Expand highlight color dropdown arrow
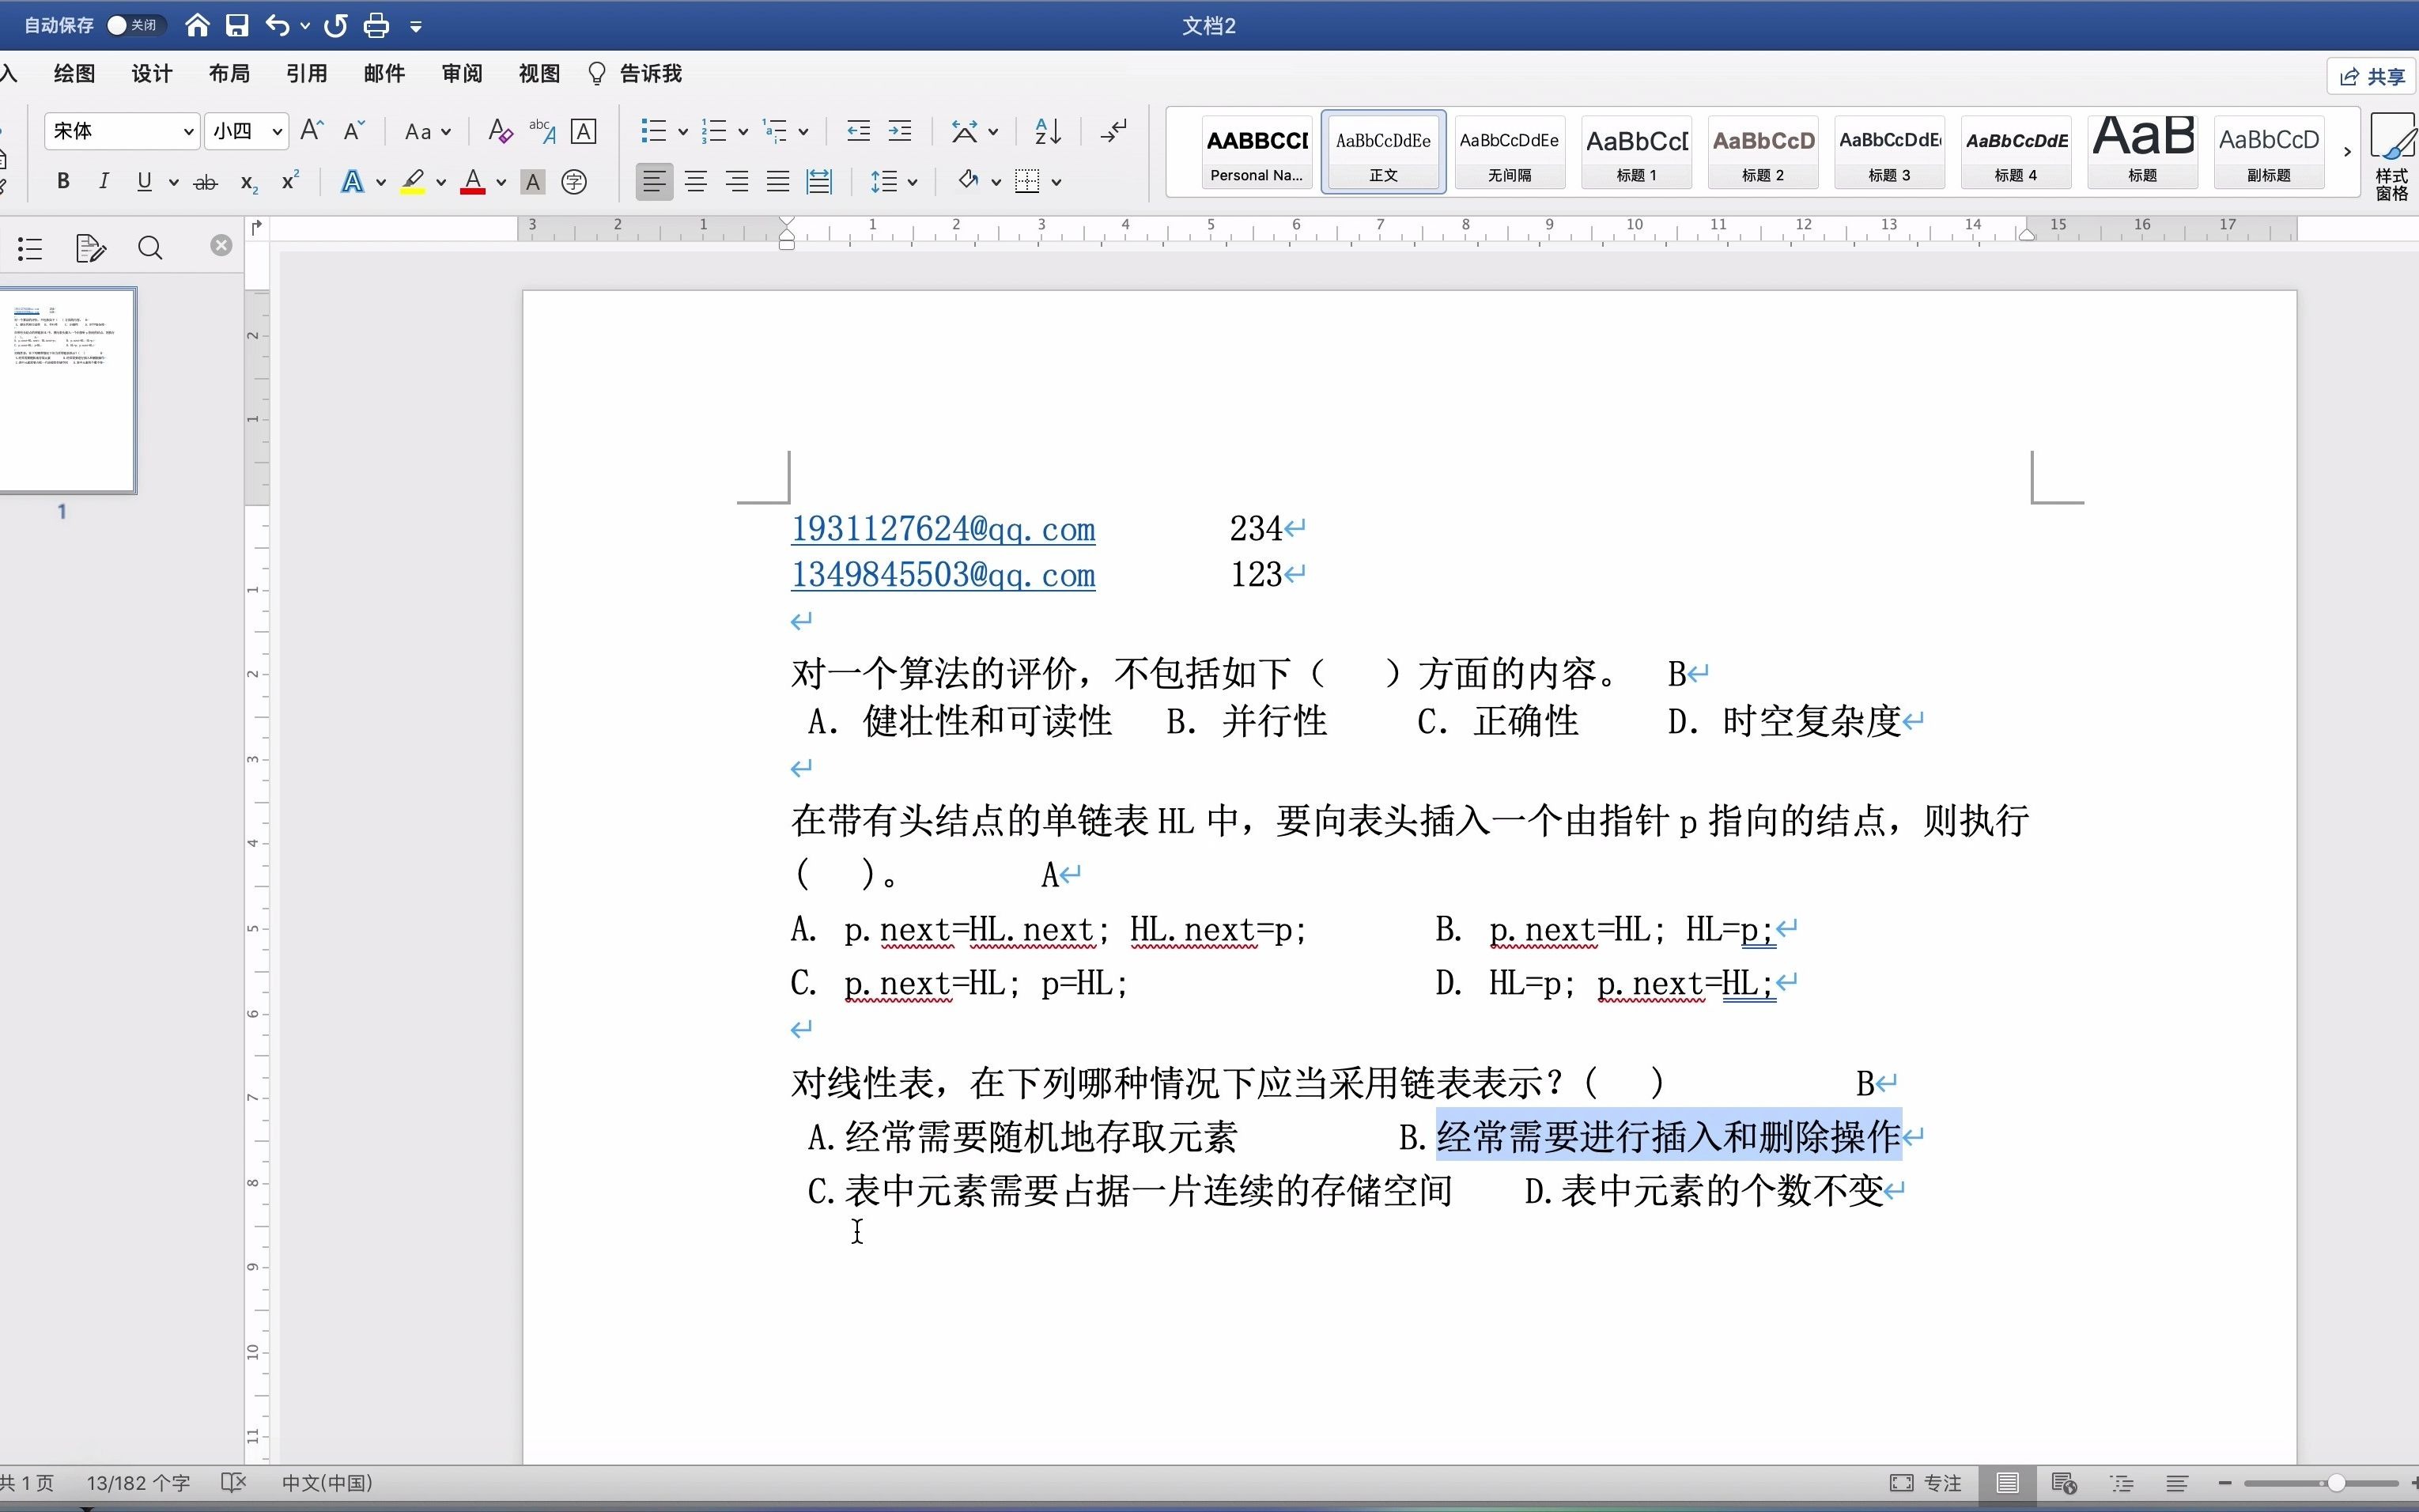Viewport: 2419px width, 1512px height. tap(441, 182)
